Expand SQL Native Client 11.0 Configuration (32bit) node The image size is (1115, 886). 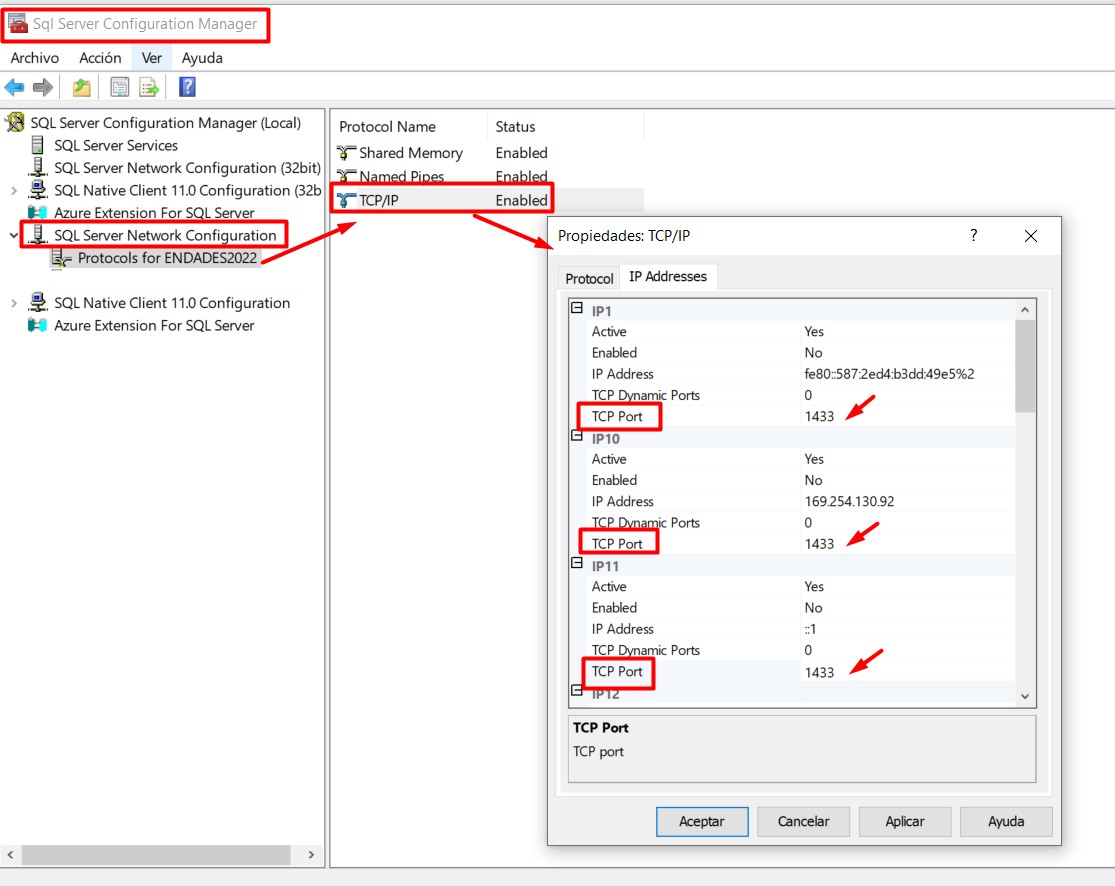[14, 191]
